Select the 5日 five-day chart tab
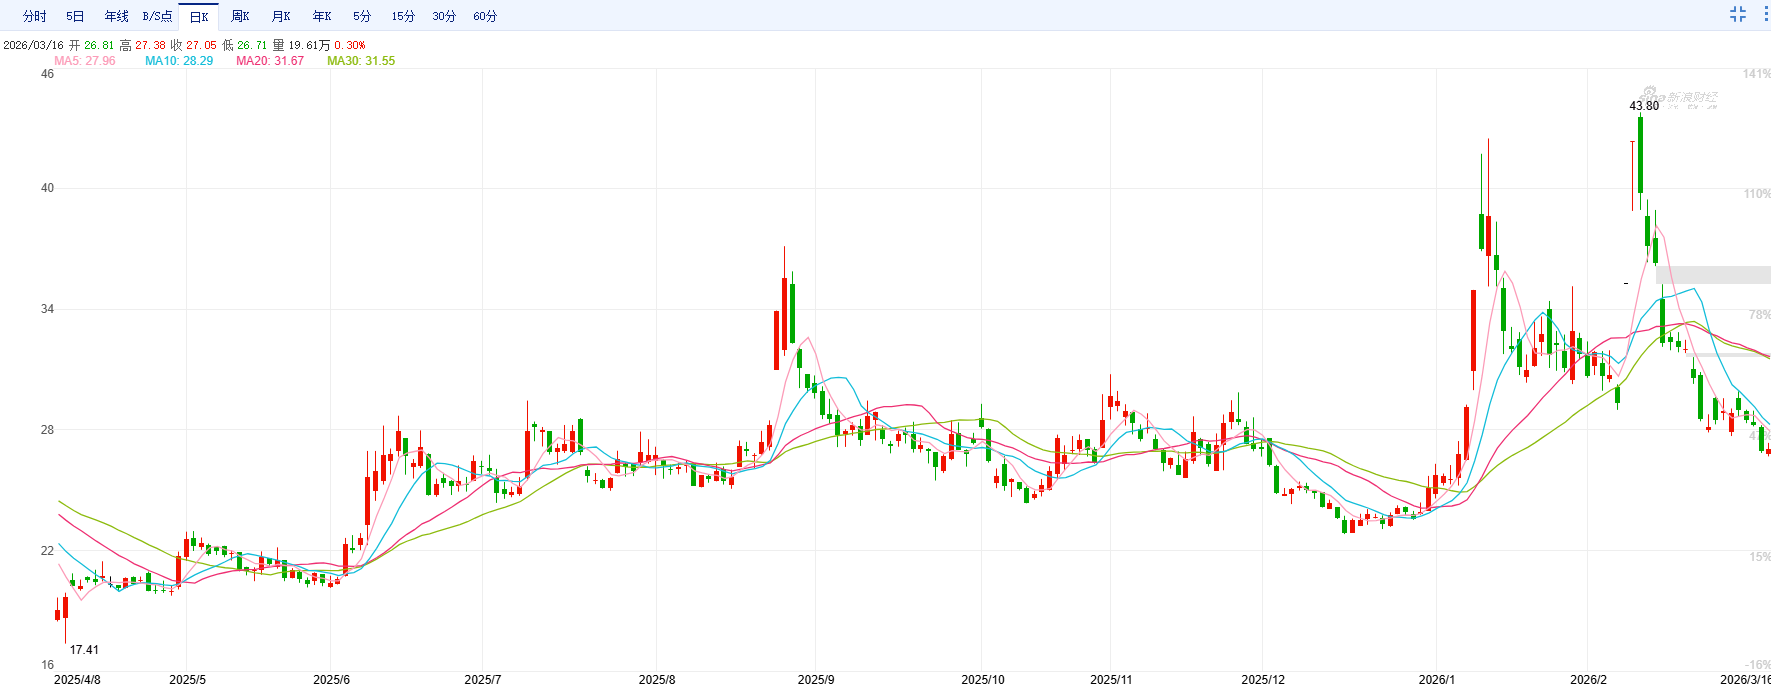Image resolution: width=1771 pixels, height=684 pixels. pyautogui.click(x=75, y=16)
